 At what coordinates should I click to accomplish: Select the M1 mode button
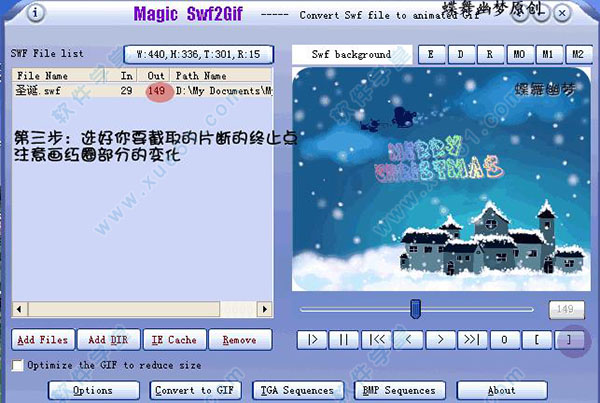(x=549, y=54)
